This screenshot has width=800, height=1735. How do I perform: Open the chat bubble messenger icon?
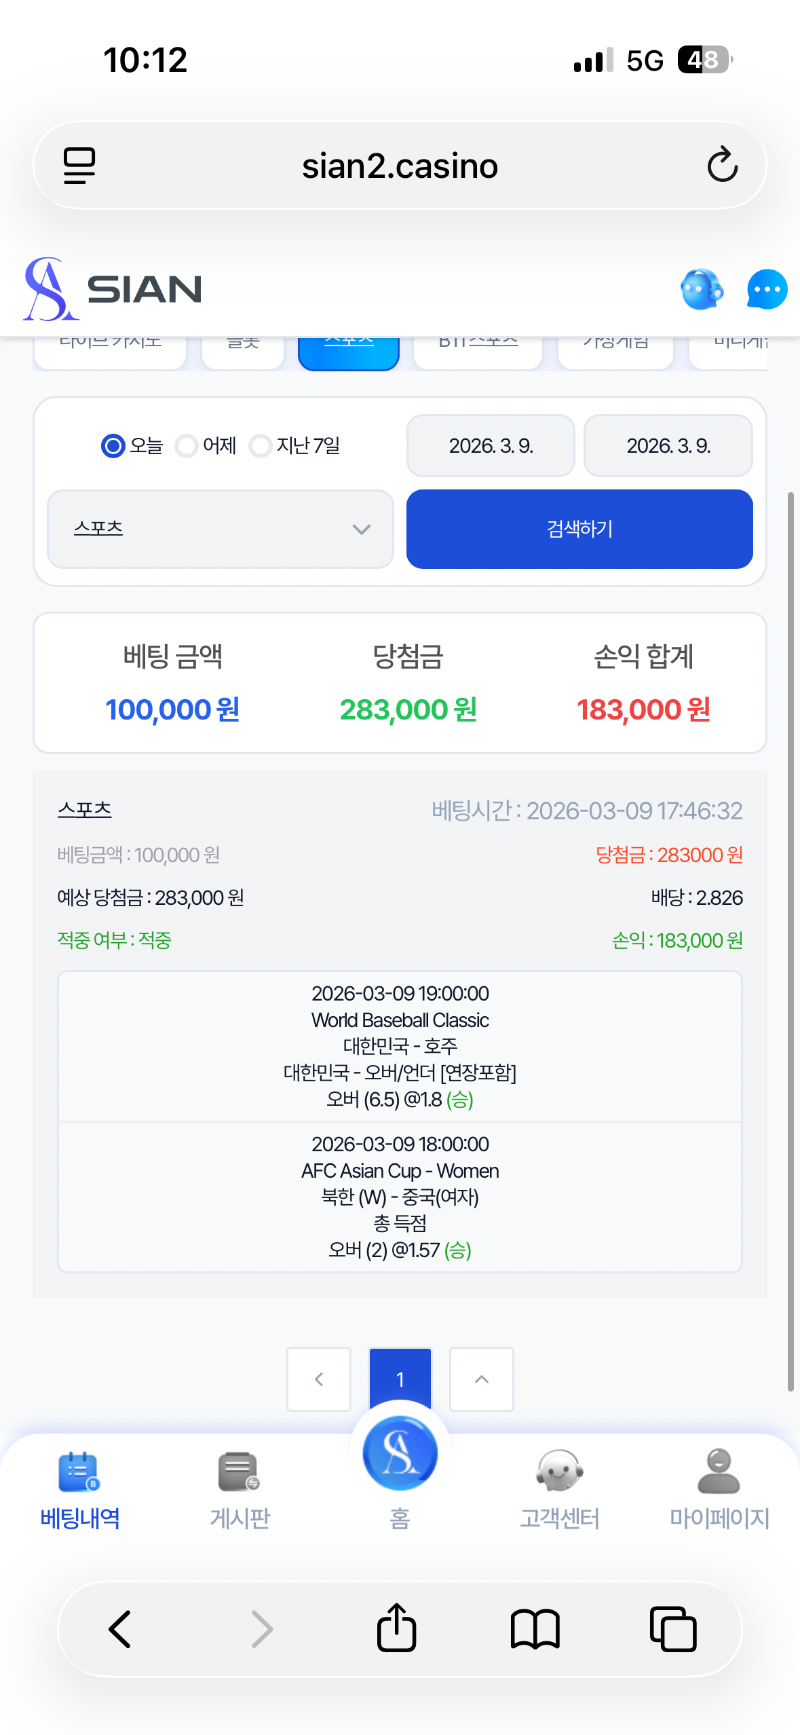pos(767,290)
